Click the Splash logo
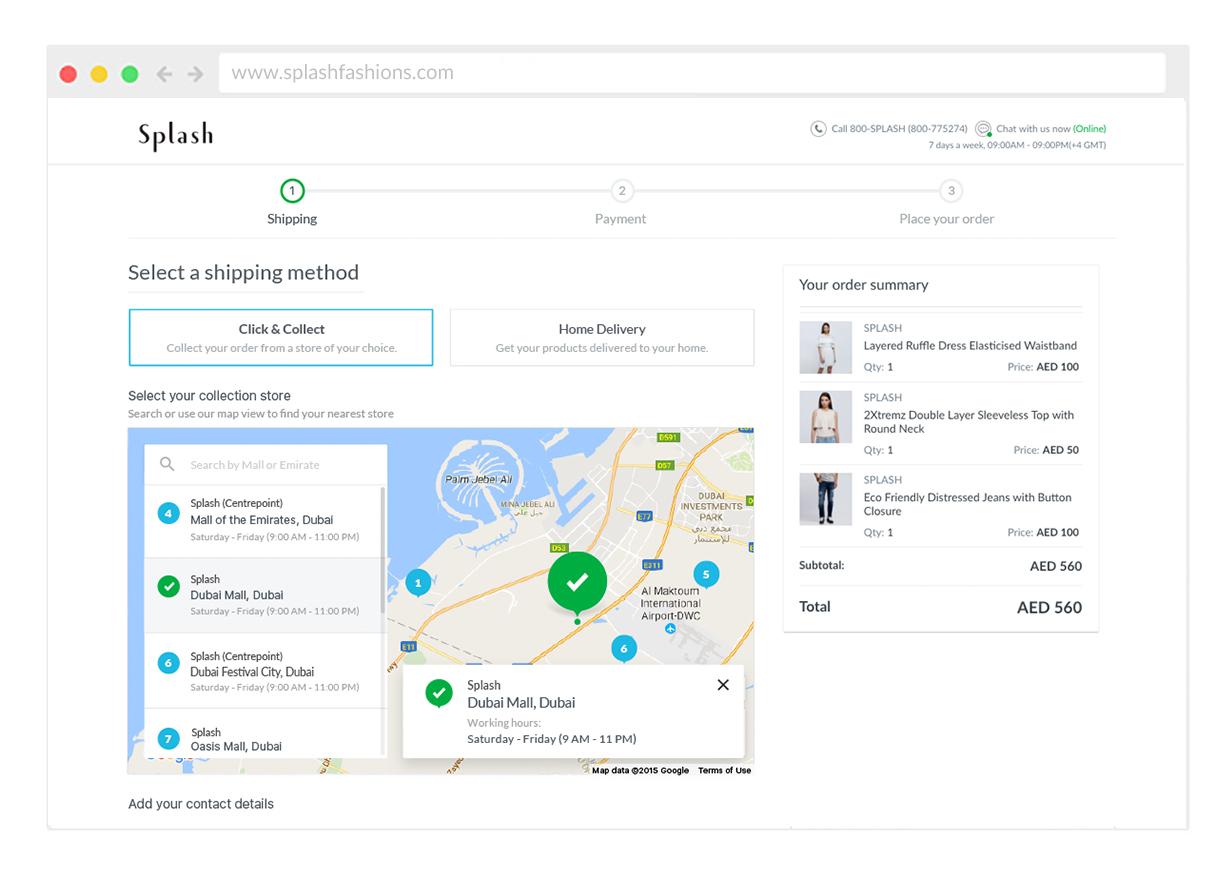 (x=175, y=136)
